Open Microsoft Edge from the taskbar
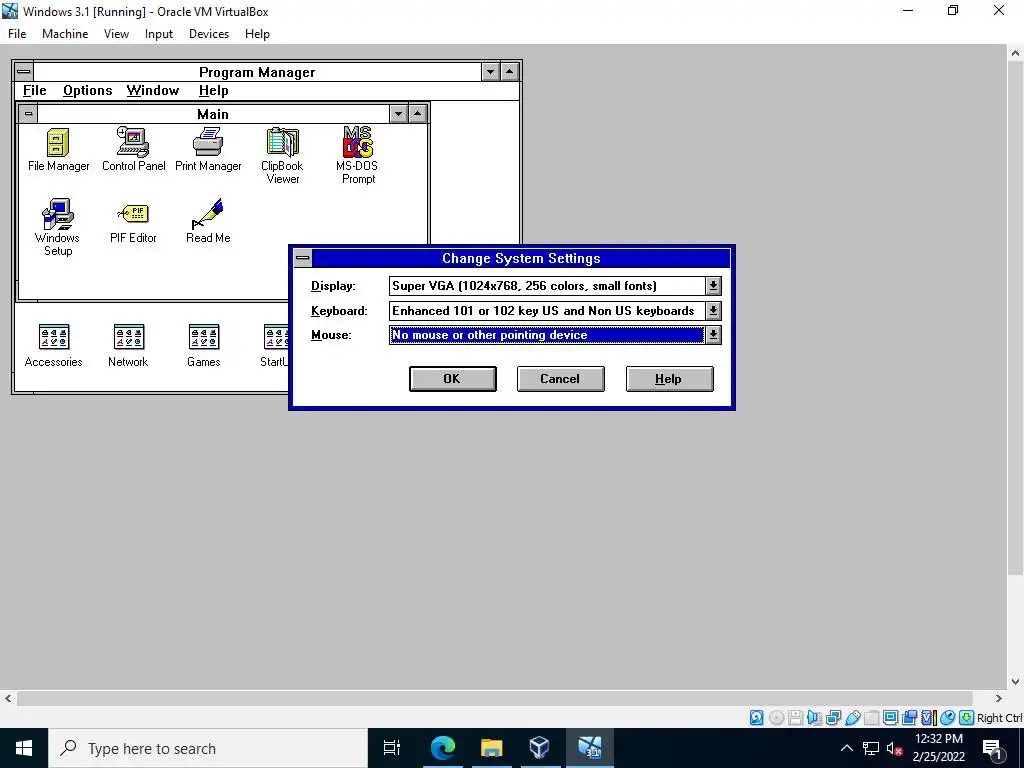Image resolution: width=1024 pixels, height=768 pixels. [442, 748]
